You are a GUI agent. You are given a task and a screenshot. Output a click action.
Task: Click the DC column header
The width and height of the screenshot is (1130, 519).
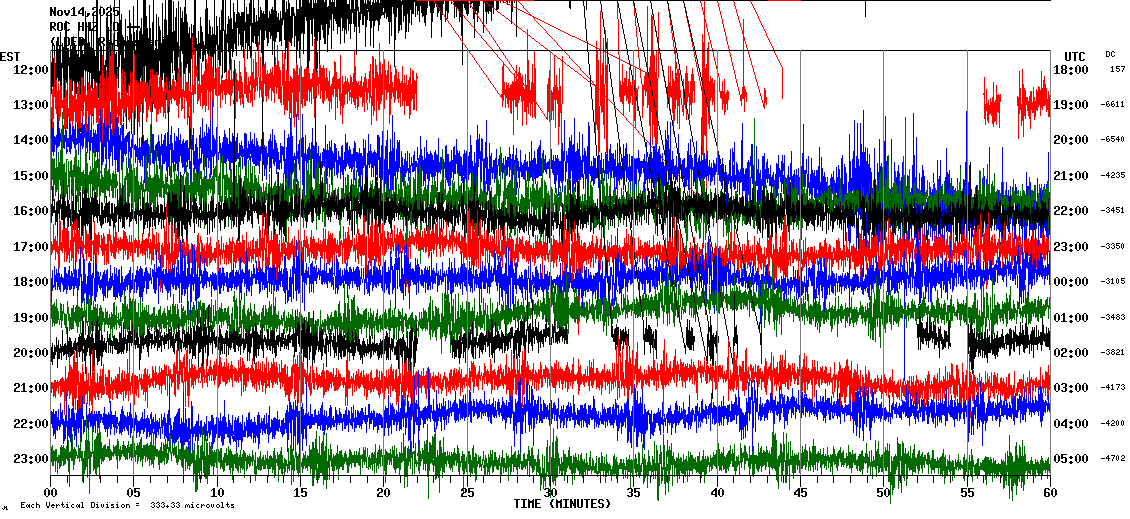click(1110, 54)
